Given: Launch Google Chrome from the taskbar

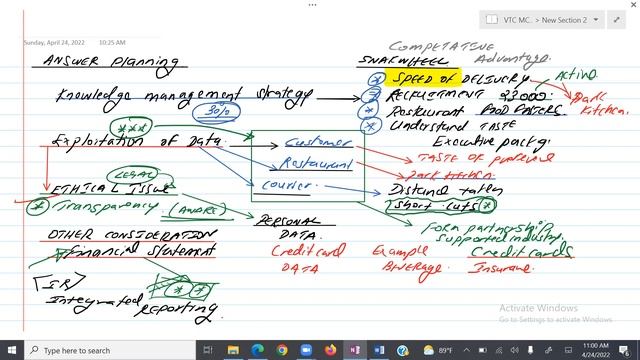Looking at the screenshot, I should tap(282, 350).
